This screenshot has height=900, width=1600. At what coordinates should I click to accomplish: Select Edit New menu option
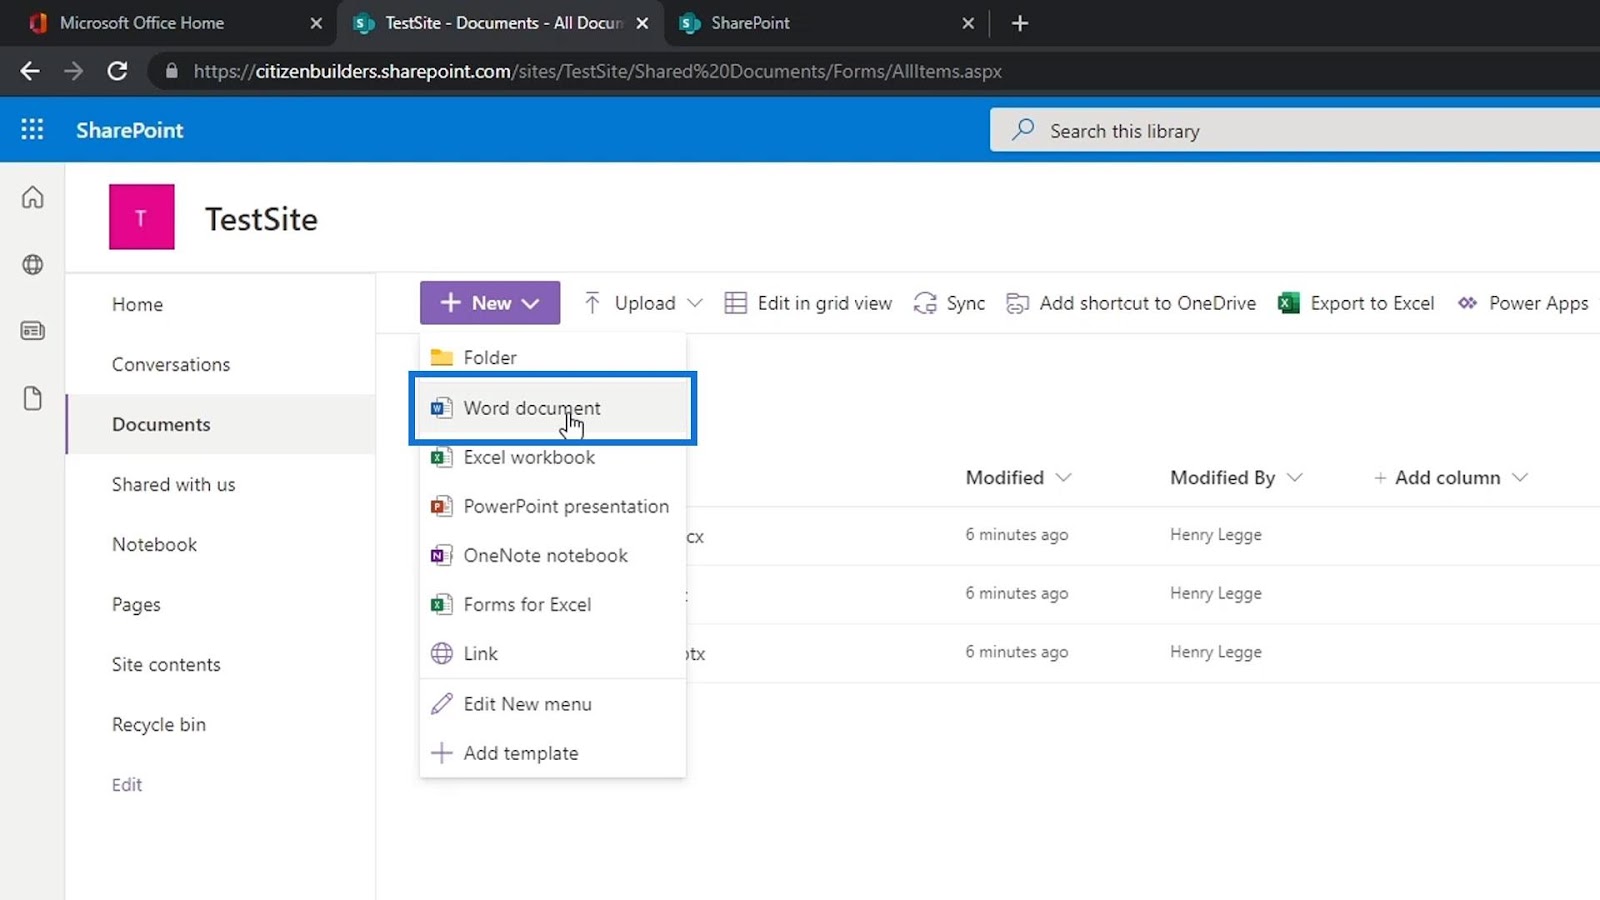[553, 704]
